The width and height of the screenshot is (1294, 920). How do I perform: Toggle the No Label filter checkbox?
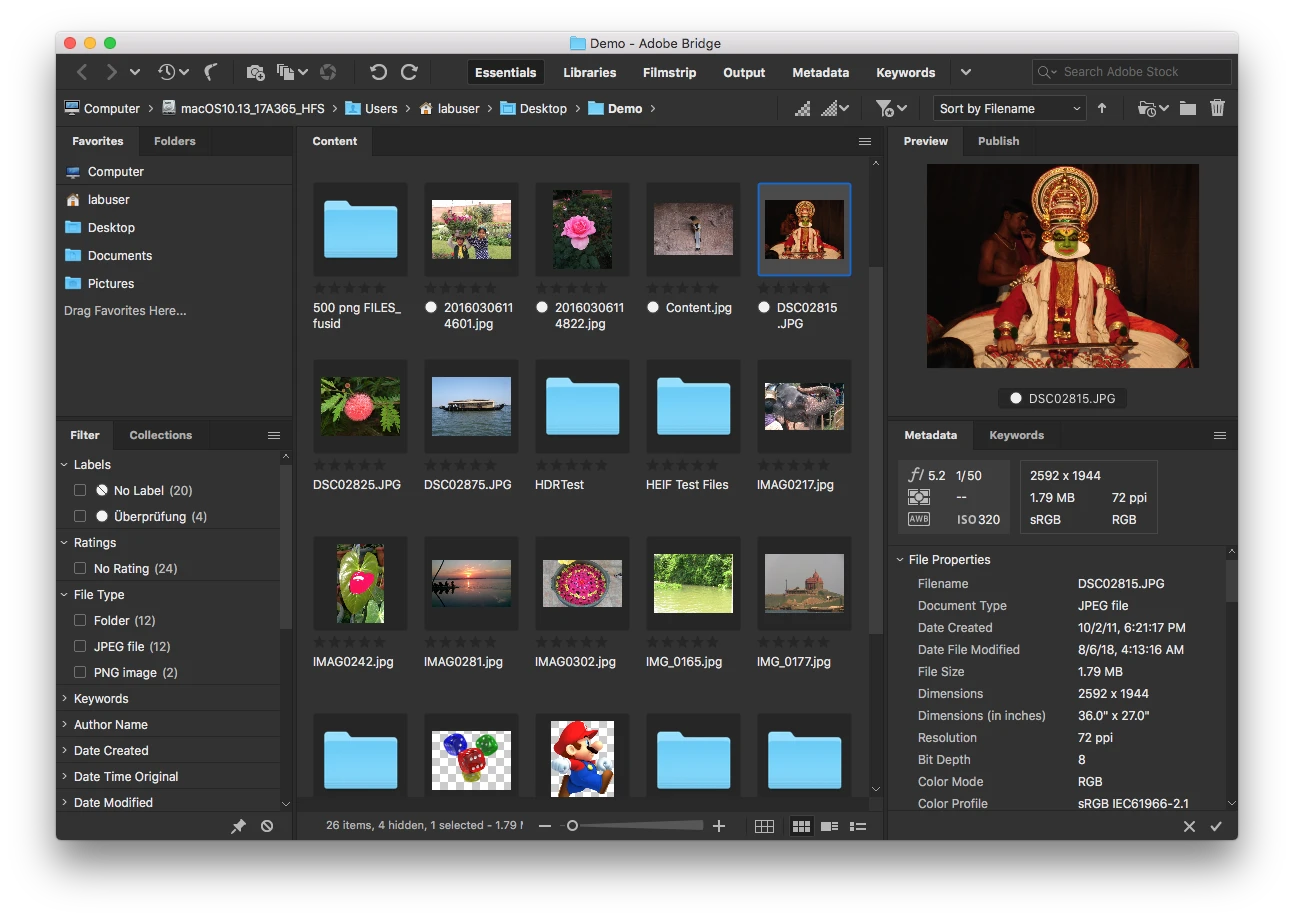click(80, 490)
